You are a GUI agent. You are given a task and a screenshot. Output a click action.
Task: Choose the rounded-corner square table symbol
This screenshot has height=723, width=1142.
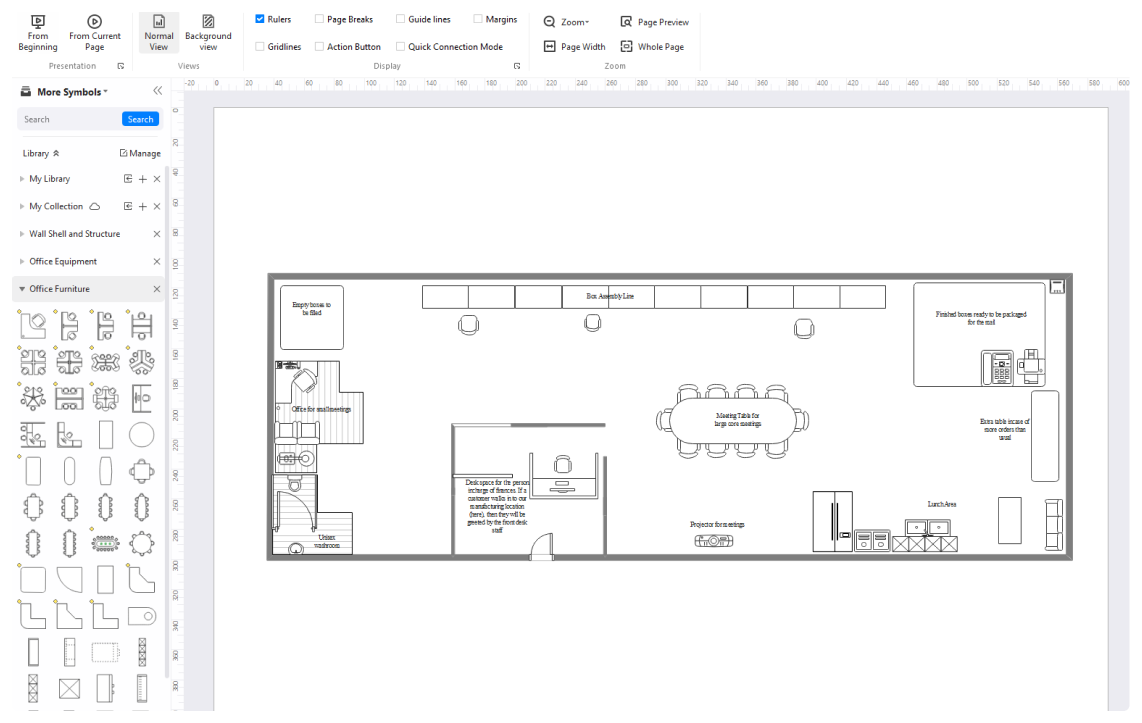pos(33,580)
